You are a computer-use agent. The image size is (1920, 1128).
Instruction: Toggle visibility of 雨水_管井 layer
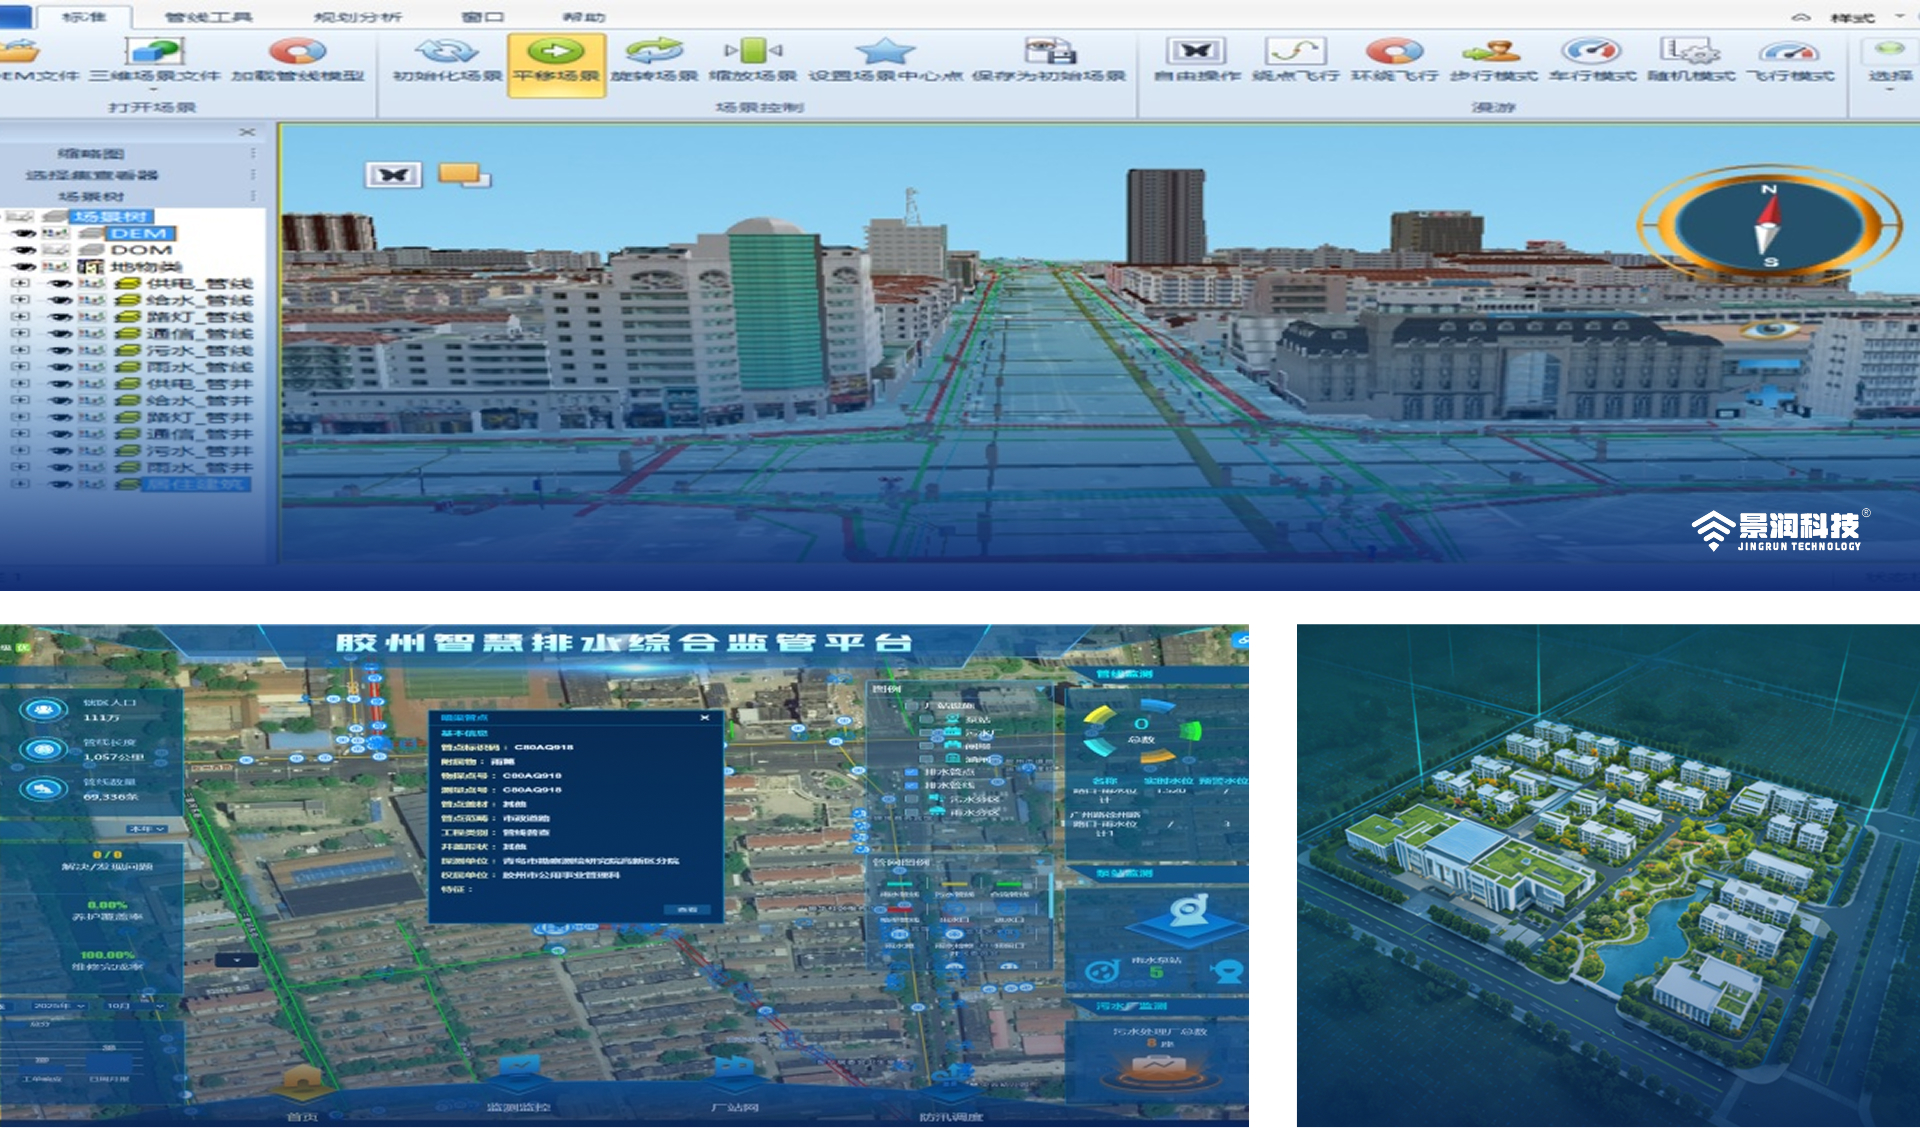[x=60, y=468]
